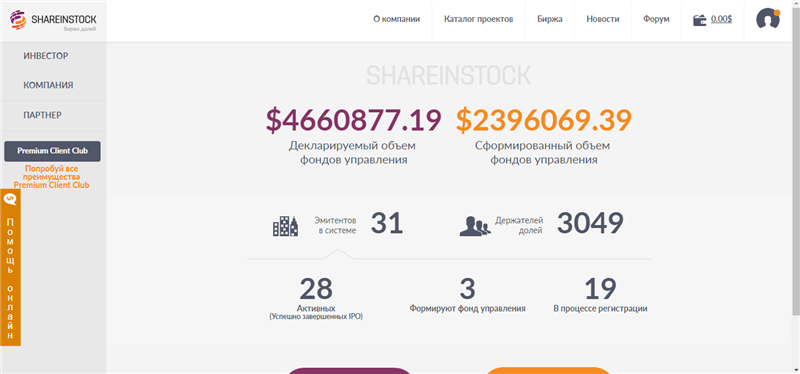Click the 28 Активных statistic
The height and width of the screenshot is (374, 800).
pyautogui.click(x=316, y=298)
